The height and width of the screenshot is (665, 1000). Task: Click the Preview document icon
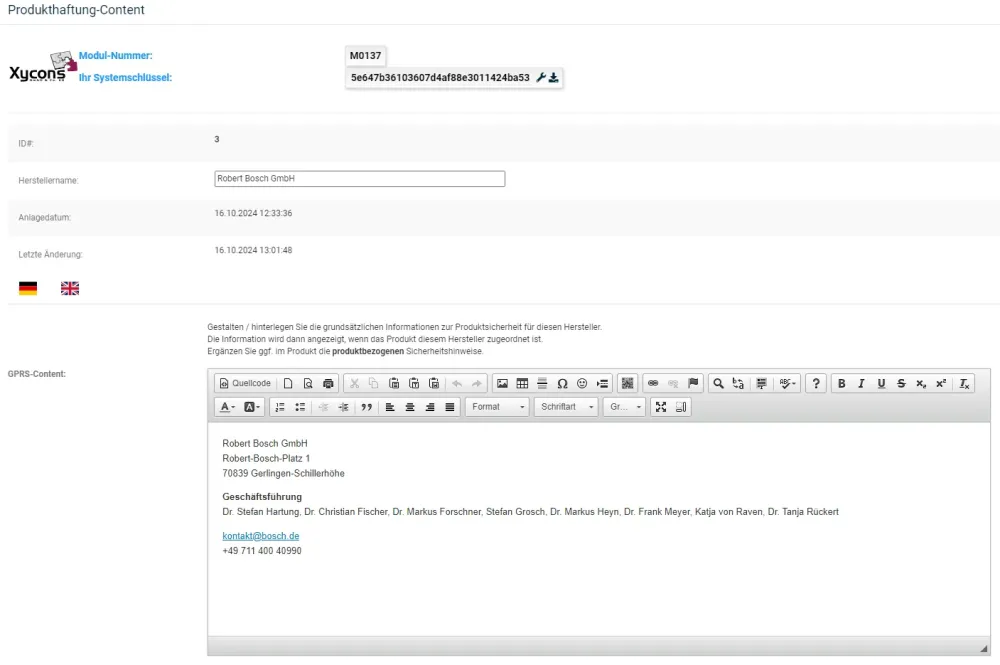click(x=308, y=383)
